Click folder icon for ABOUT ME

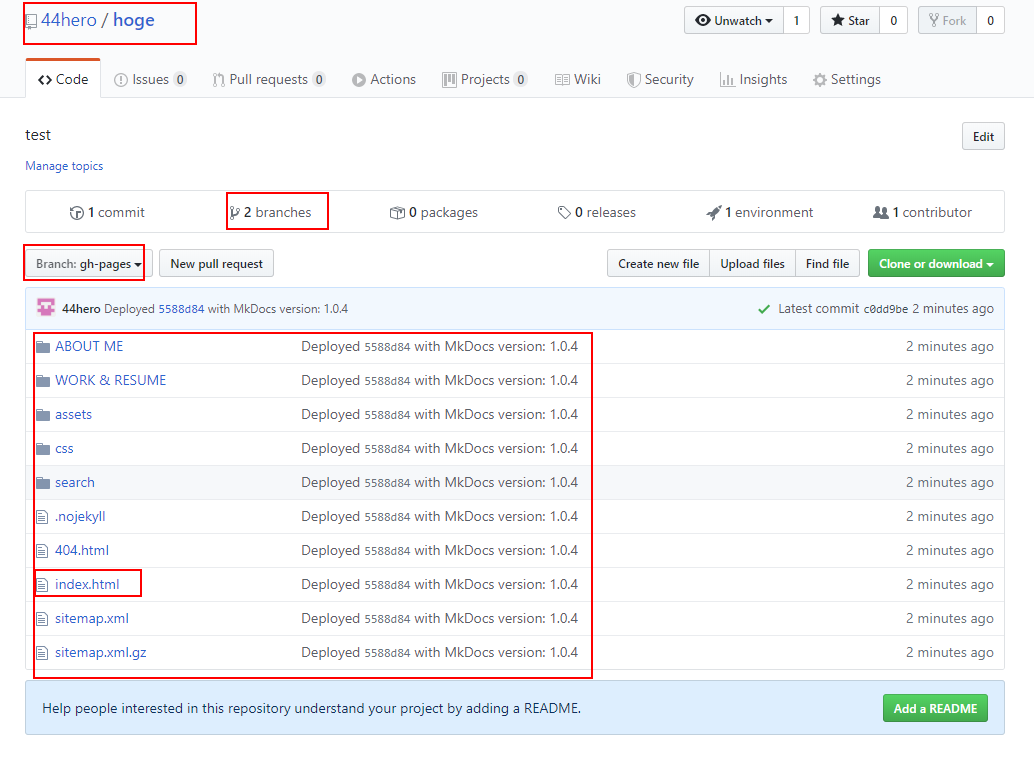pyautogui.click(x=43, y=347)
